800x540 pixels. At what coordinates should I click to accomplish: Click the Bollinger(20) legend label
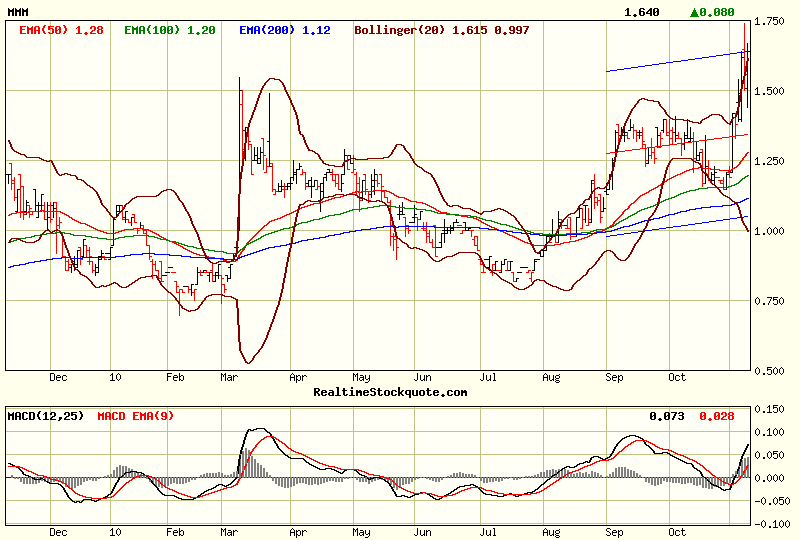pyautogui.click(x=442, y=30)
